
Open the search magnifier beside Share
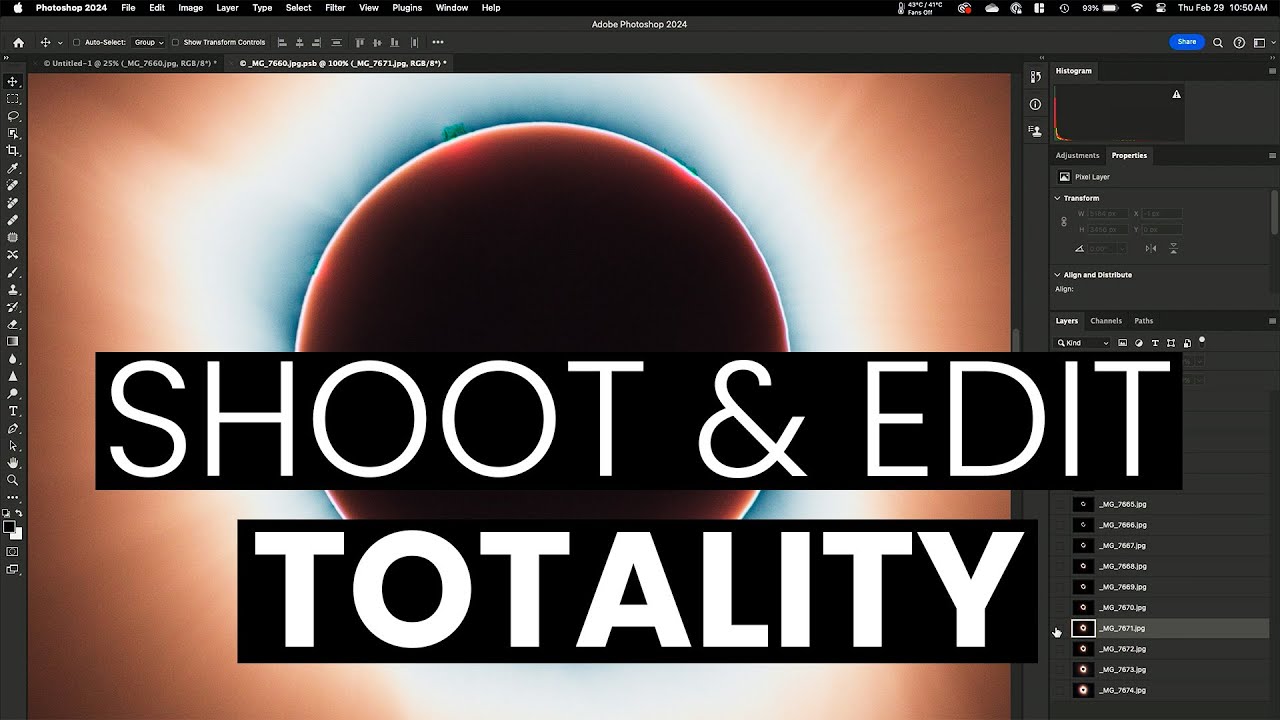click(1217, 43)
